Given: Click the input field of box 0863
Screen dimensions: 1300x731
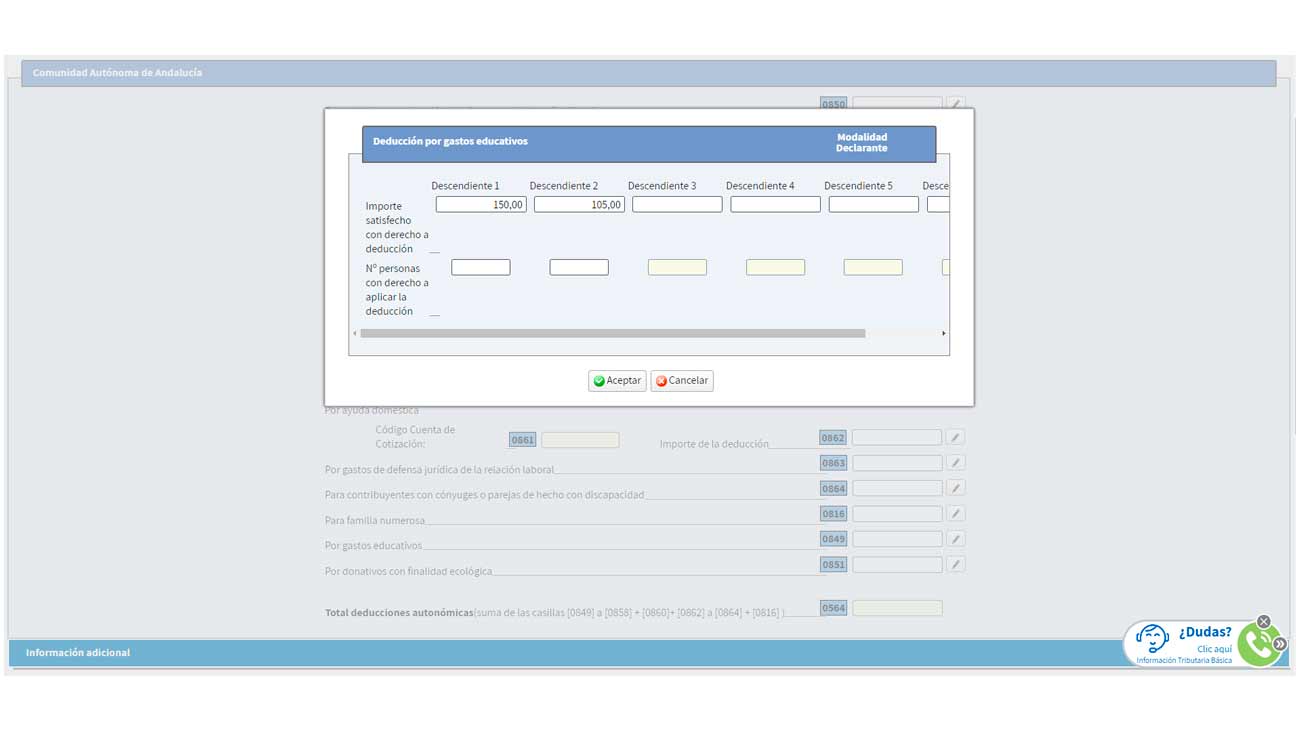Looking at the screenshot, I should click(897, 463).
